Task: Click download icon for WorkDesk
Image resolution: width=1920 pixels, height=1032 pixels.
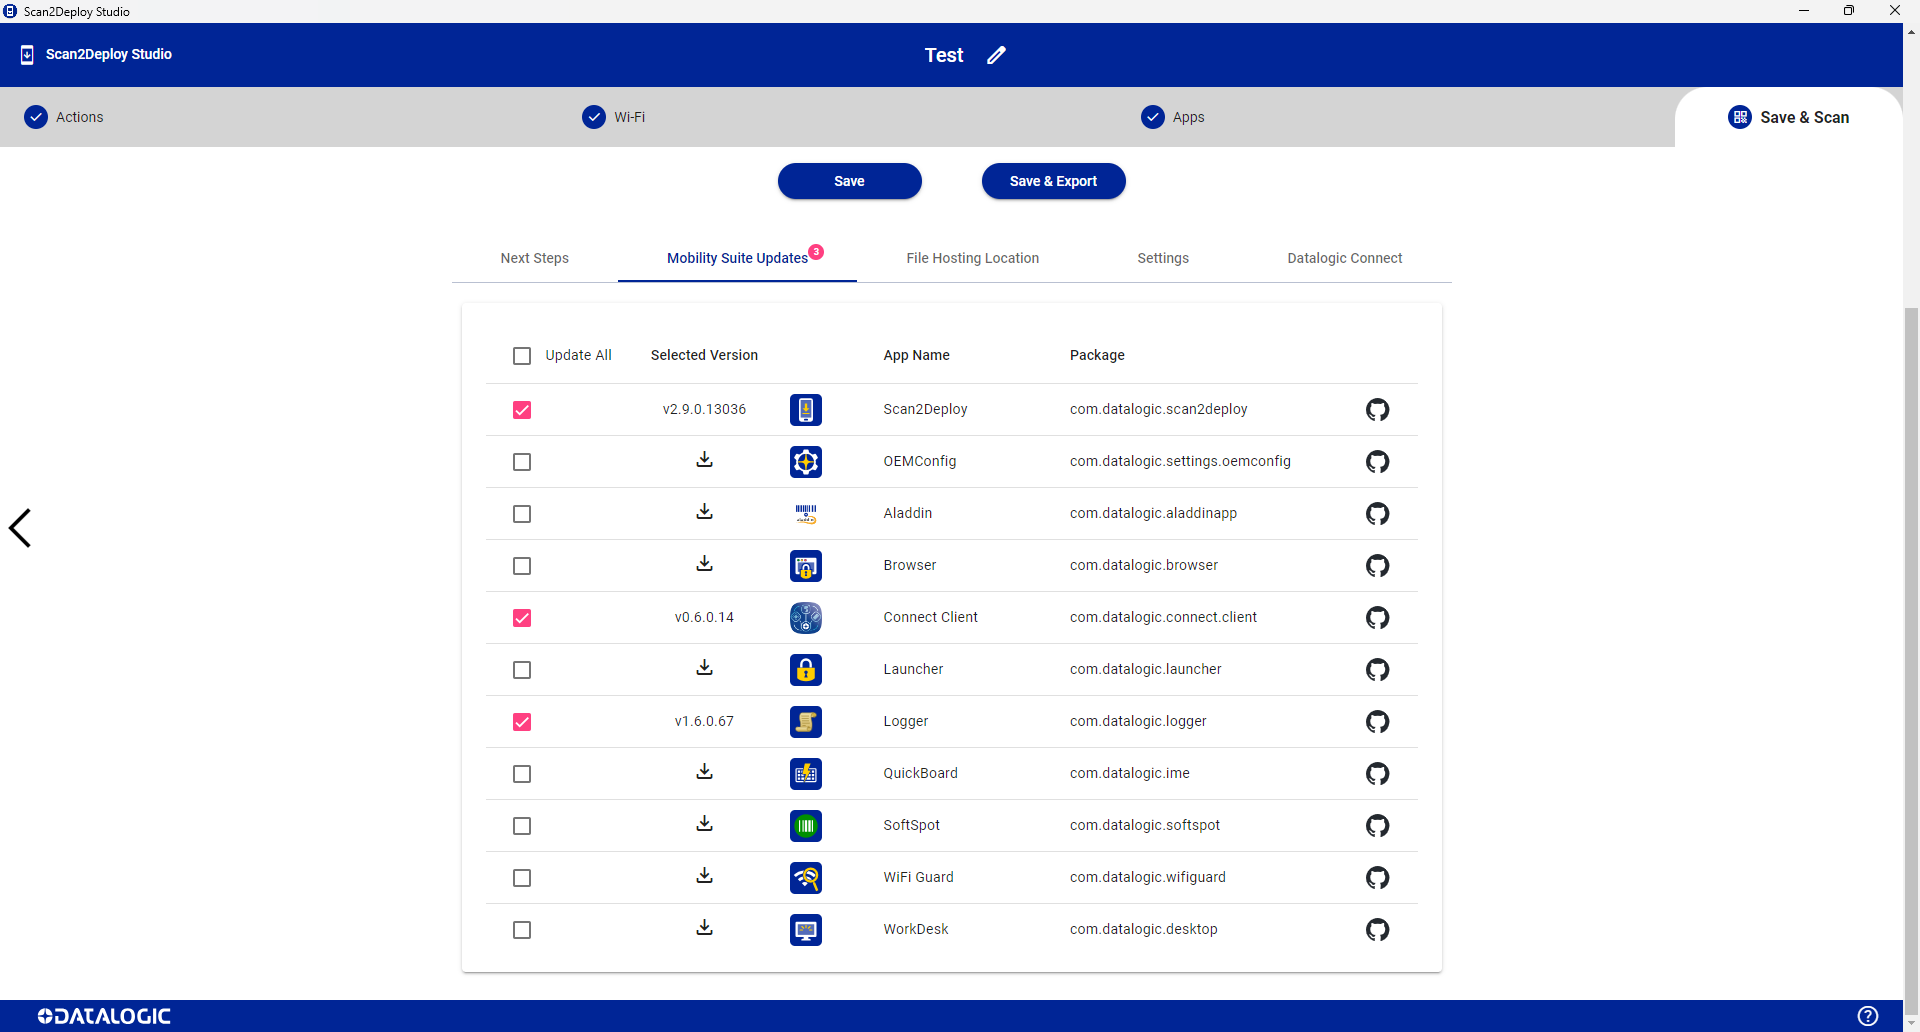Action: pos(704,927)
